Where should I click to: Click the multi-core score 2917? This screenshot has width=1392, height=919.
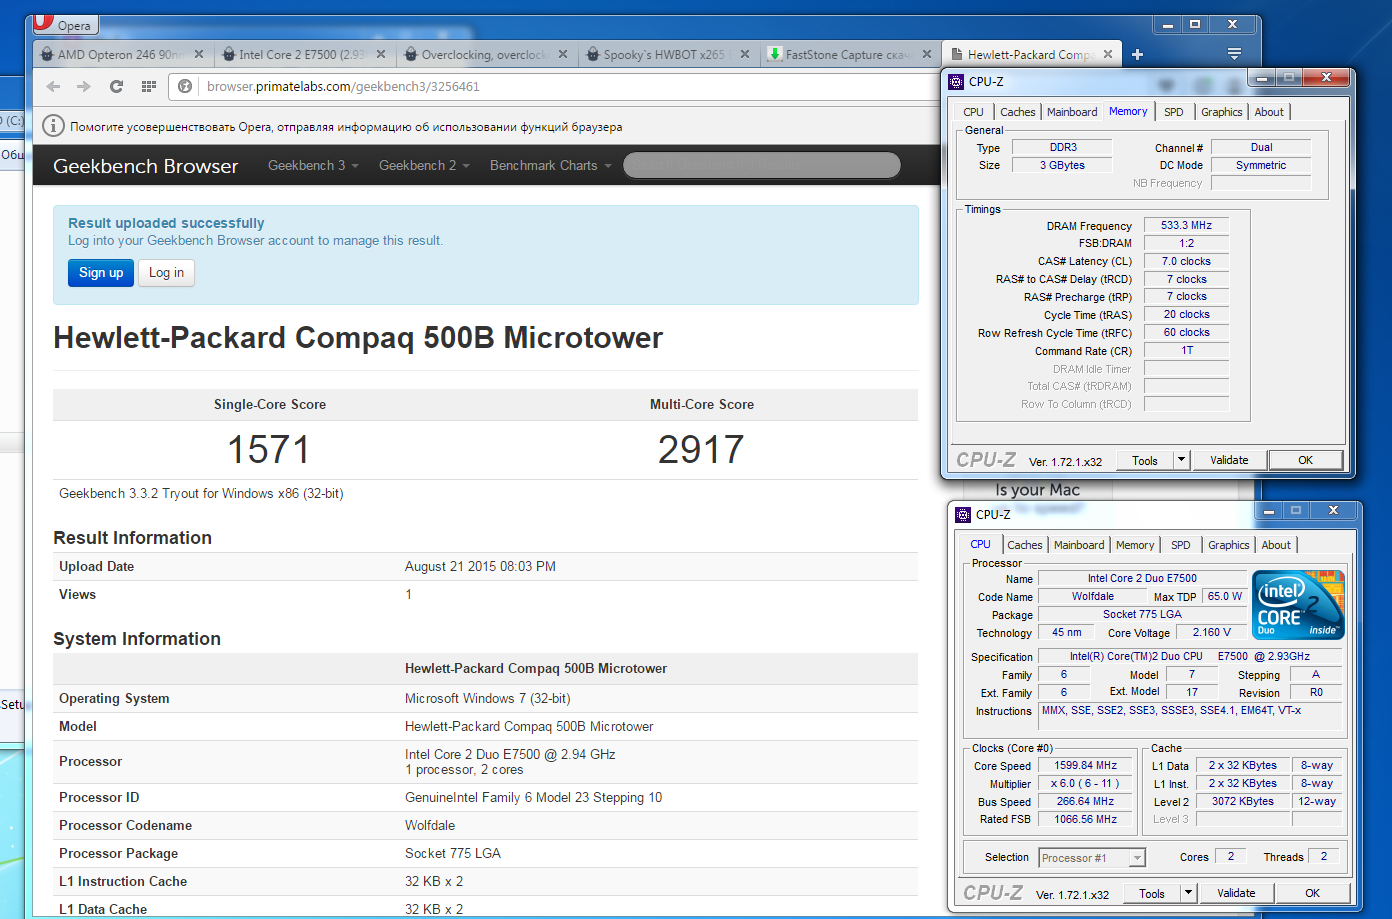click(701, 450)
